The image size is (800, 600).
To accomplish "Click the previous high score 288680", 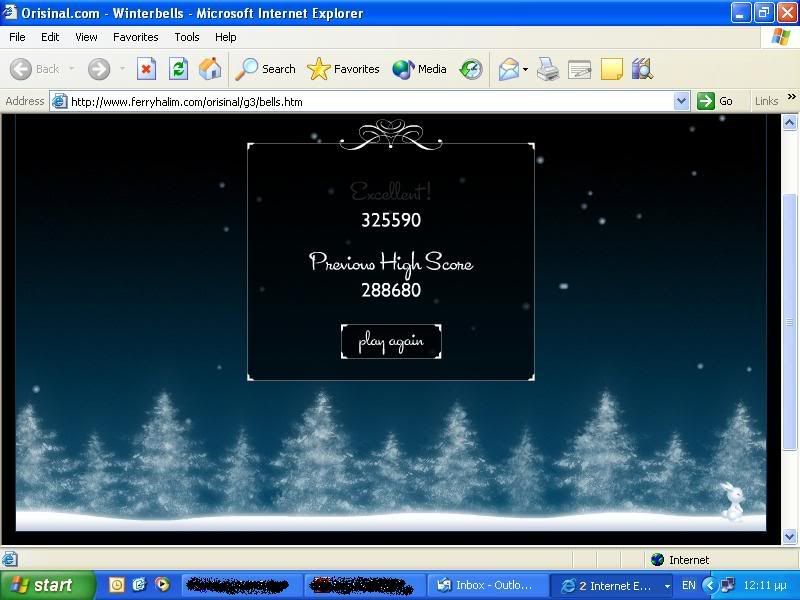I will 391,290.
